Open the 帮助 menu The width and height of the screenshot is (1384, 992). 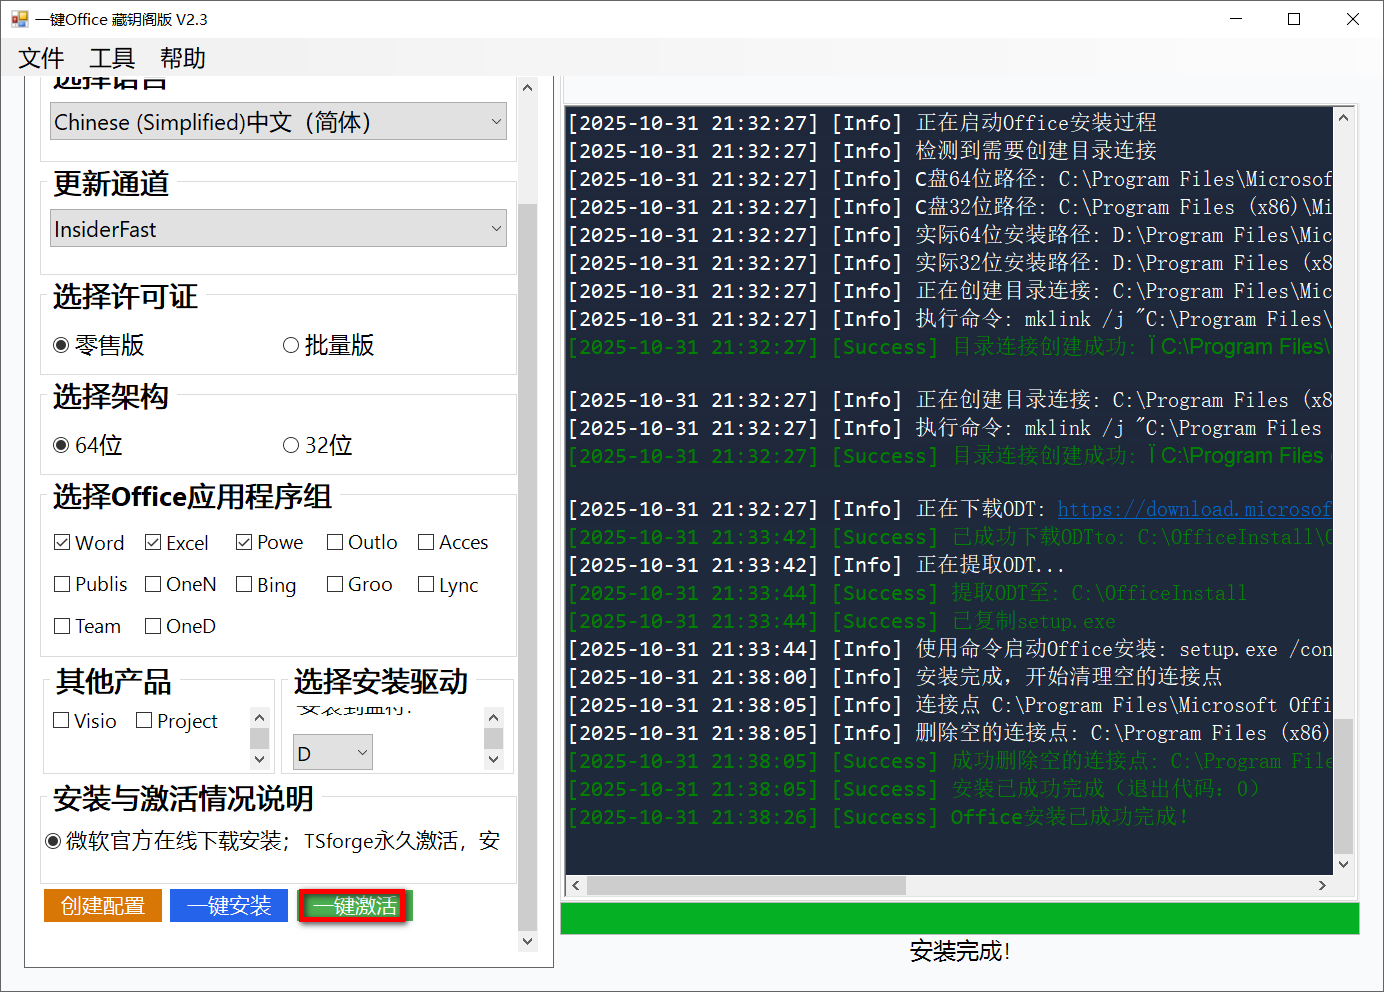point(181,58)
